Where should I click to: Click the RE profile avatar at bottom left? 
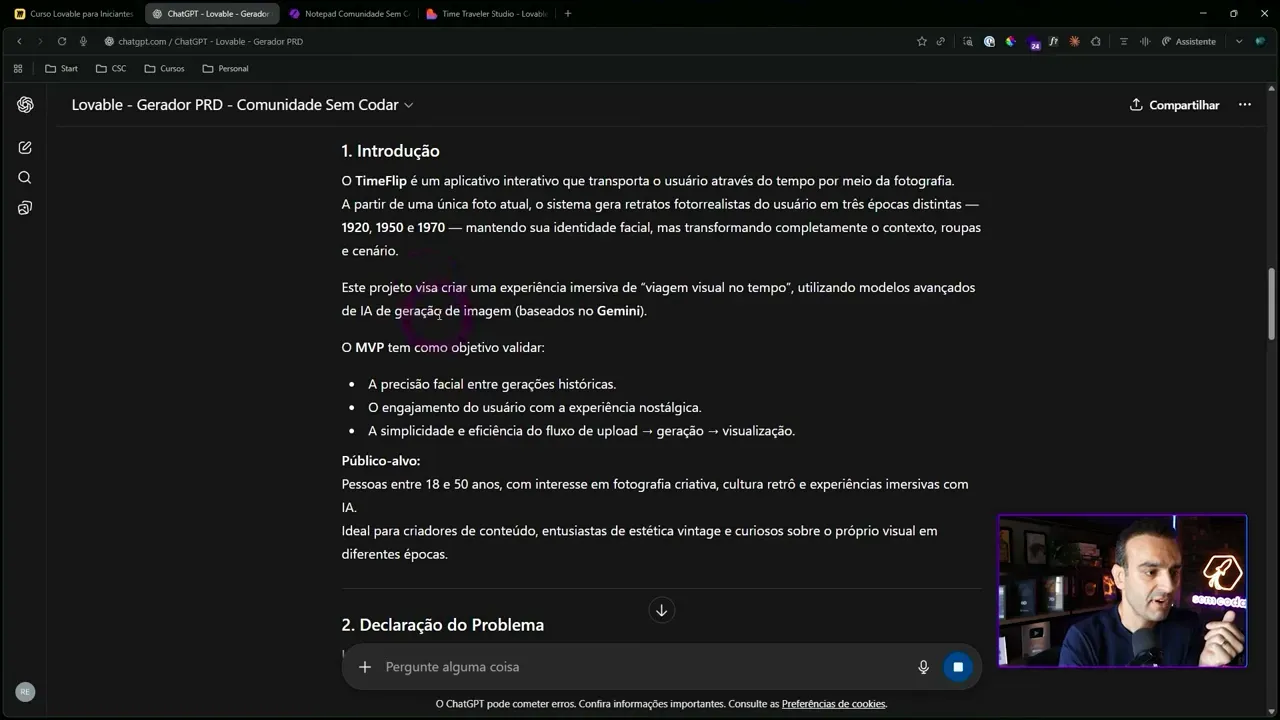click(25, 691)
